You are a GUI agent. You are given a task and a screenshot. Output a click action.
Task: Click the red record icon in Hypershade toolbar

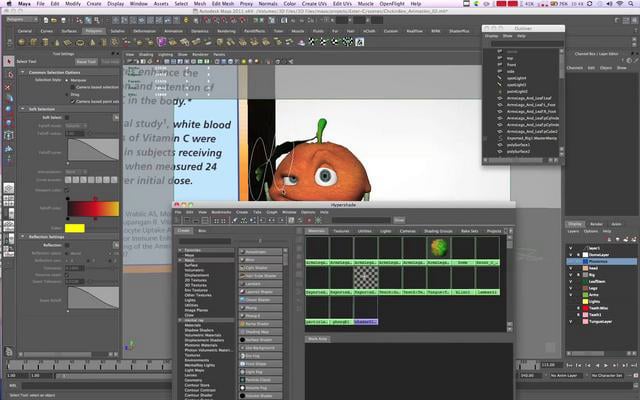tap(309, 220)
